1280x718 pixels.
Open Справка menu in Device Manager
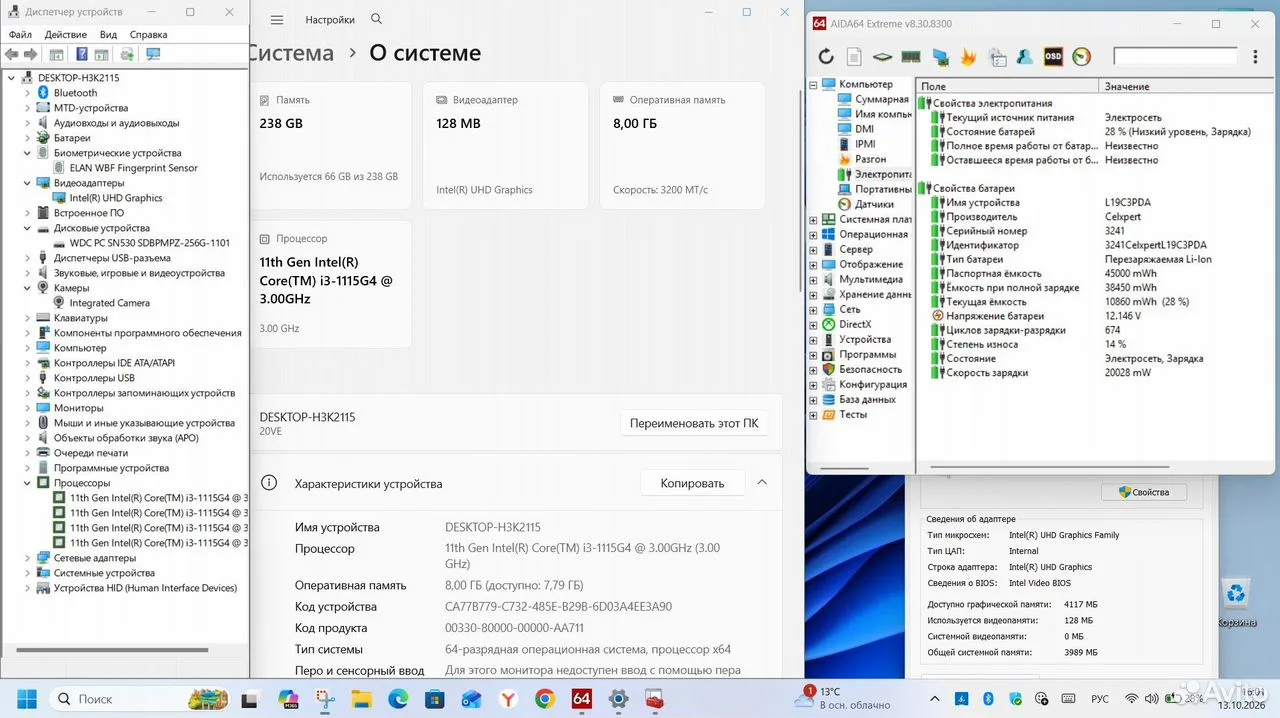(x=149, y=35)
